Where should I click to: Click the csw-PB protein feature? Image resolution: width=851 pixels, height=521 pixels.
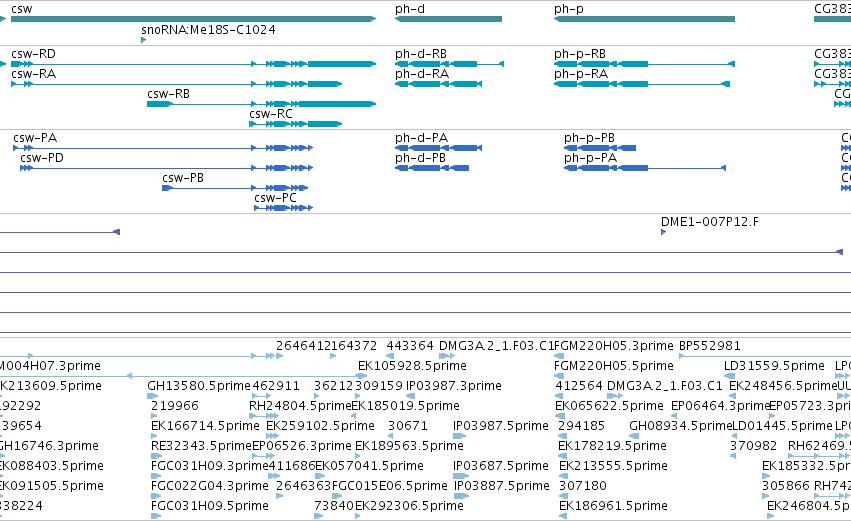pos(235,188)
